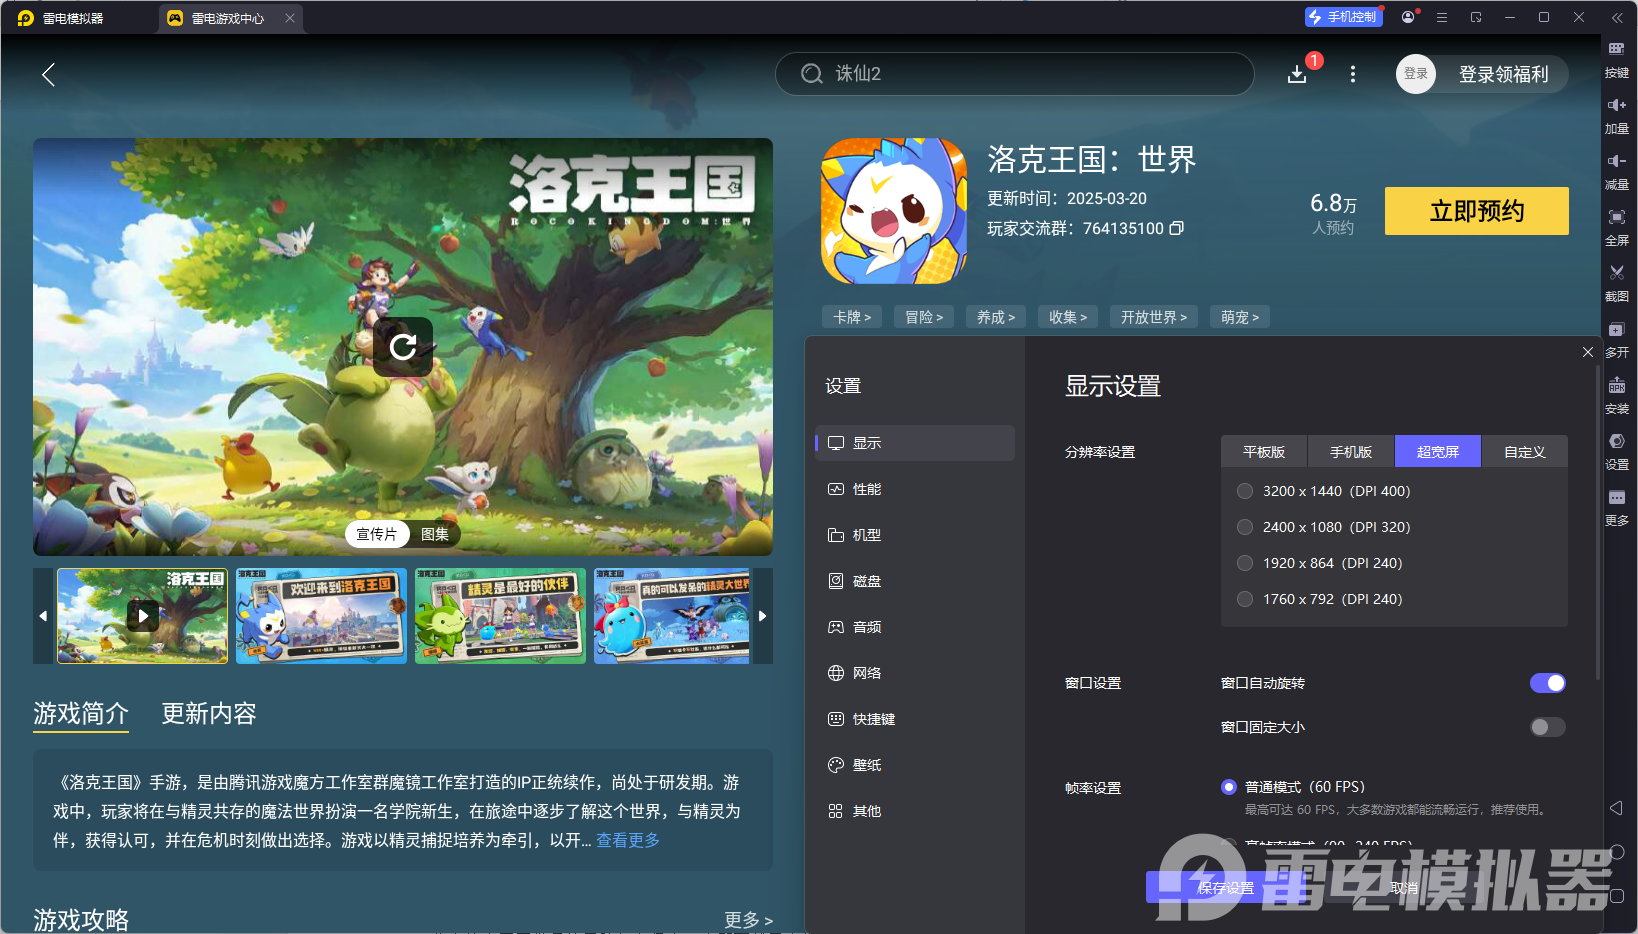Click the 查看更多 link in game description
Viewport: 1638px width, 934px height.
click(627, 841)
